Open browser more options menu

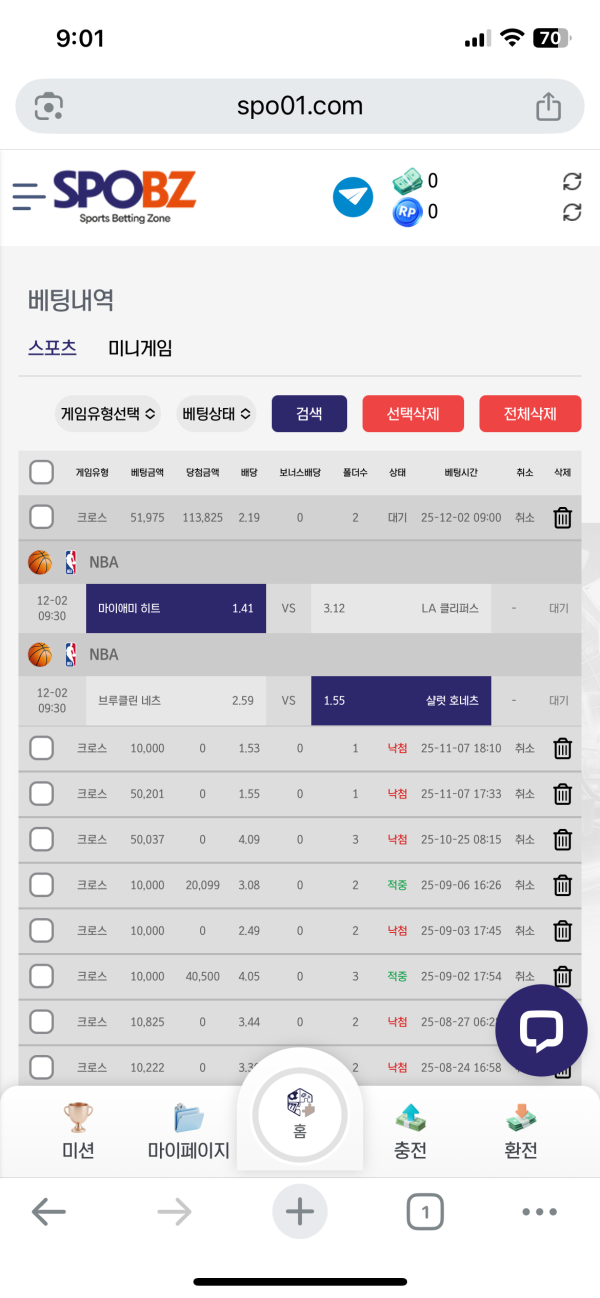[539, 1212]
